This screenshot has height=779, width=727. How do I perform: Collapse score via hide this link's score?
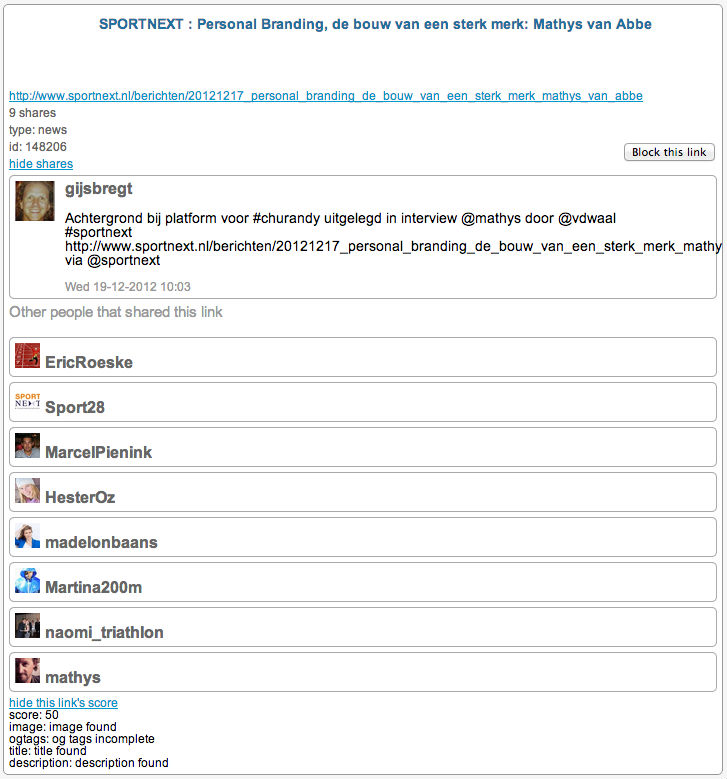pyautogui.click(x=63, y=703)
